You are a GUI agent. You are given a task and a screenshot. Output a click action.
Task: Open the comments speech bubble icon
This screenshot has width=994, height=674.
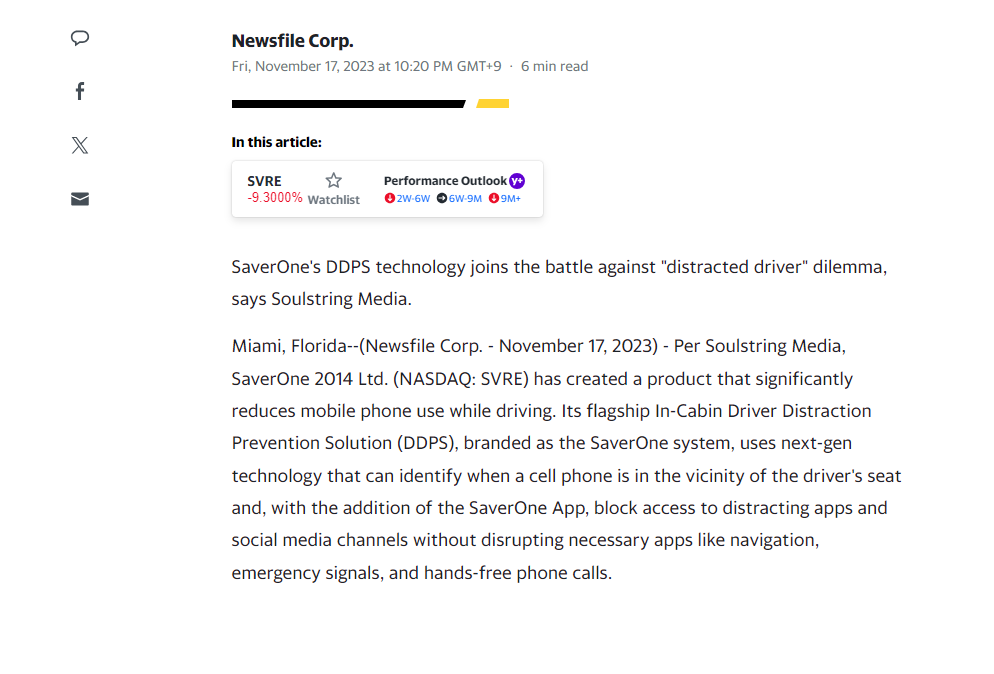[80, 38]
